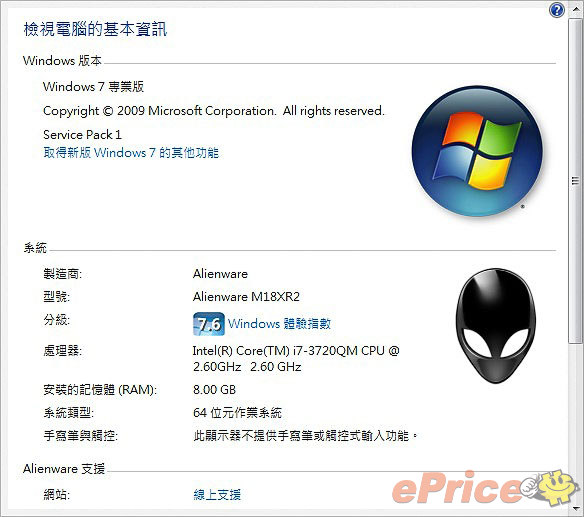Click the Alienware alien head logo
The width and height of the screenshot is (584, 517).
pyautogui.click(x=496, y=326)
